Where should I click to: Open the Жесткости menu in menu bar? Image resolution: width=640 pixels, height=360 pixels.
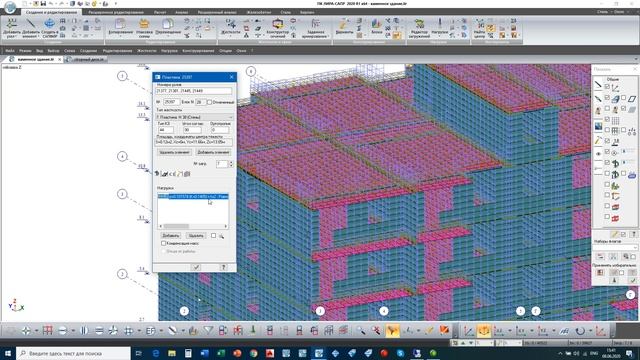click(147, 51)
